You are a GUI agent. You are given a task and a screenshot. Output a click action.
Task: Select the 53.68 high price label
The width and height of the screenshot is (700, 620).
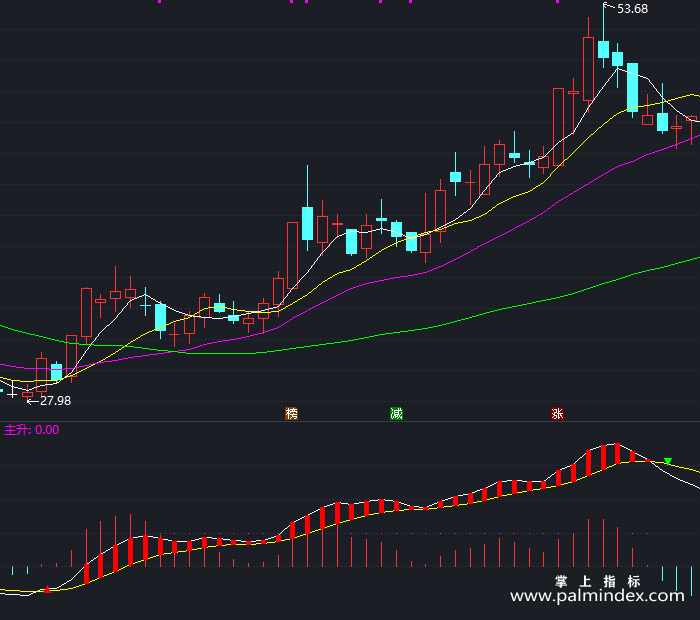click(x=632, y=9)
